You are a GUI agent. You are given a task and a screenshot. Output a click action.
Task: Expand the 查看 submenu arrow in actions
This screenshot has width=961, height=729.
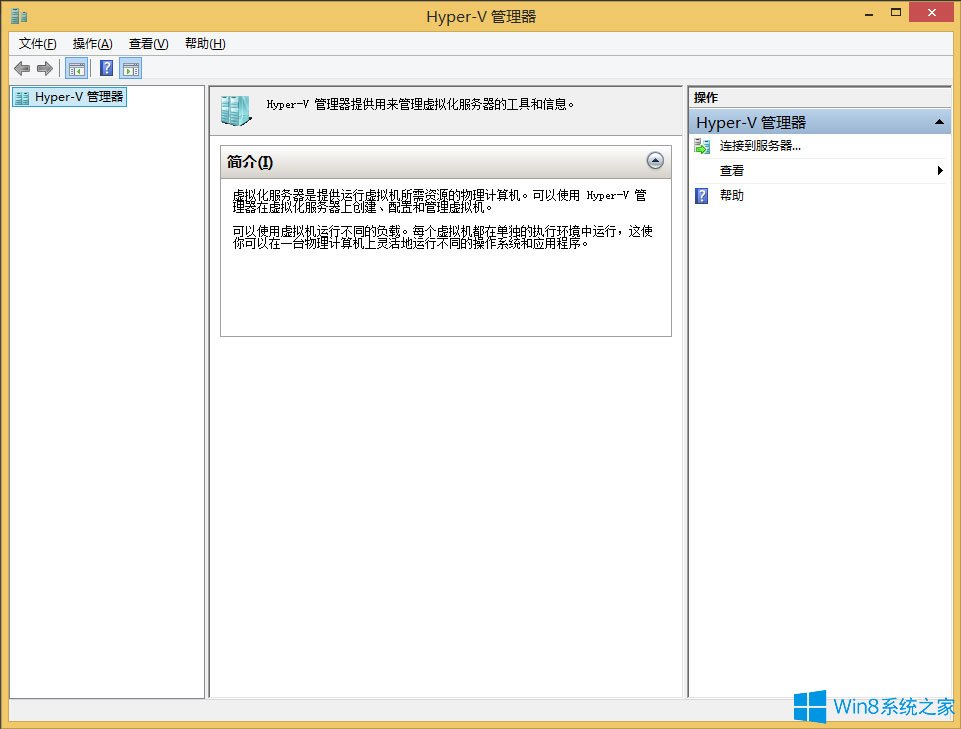(940, 170)
